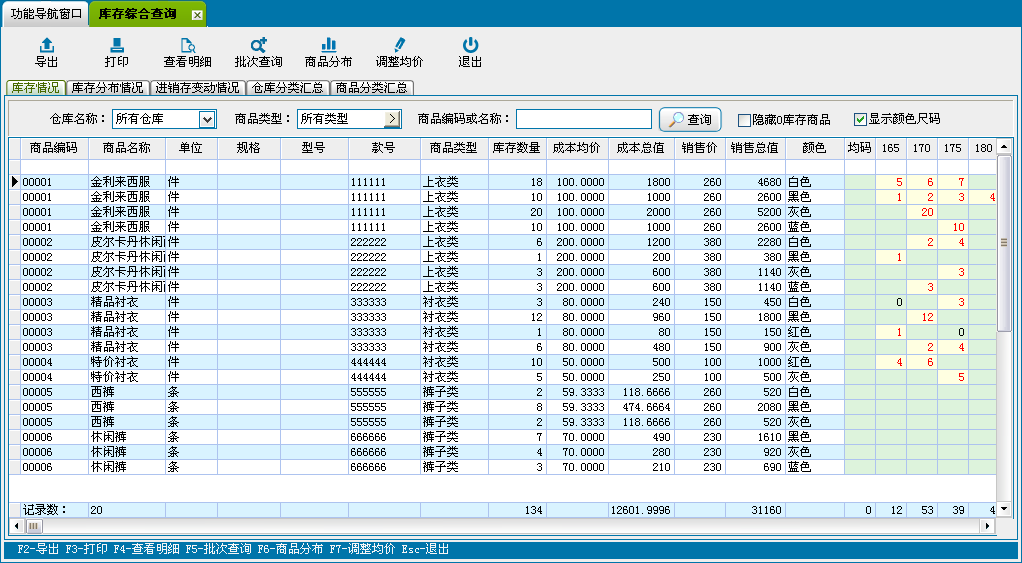The width and height of the screenshot is (1022, 563).
Task: Click horizontal scrollbar left arrow
Action: pyautogui.click(x=18, y=526)
